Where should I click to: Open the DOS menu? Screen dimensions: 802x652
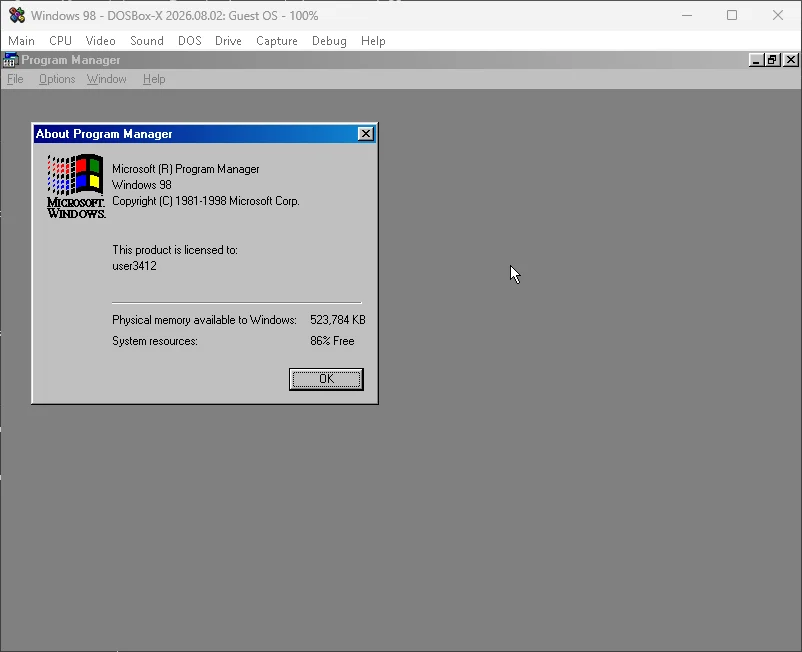(x=190, y=41)
